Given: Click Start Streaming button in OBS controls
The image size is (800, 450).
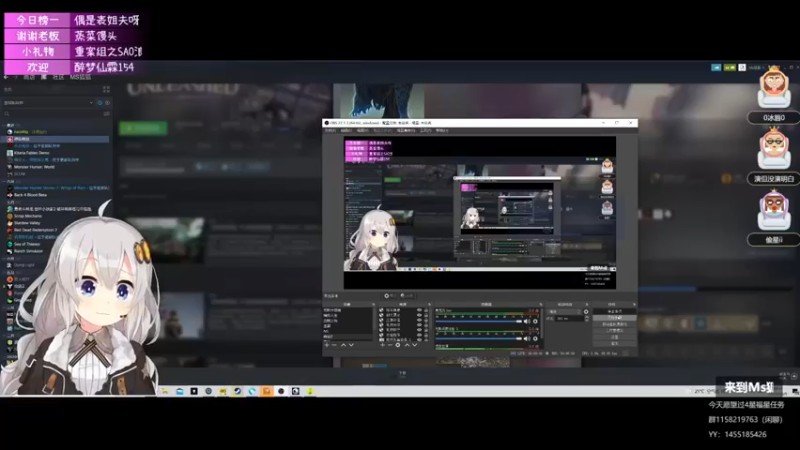Looking at the screenshot, I should tap(615, 311).
